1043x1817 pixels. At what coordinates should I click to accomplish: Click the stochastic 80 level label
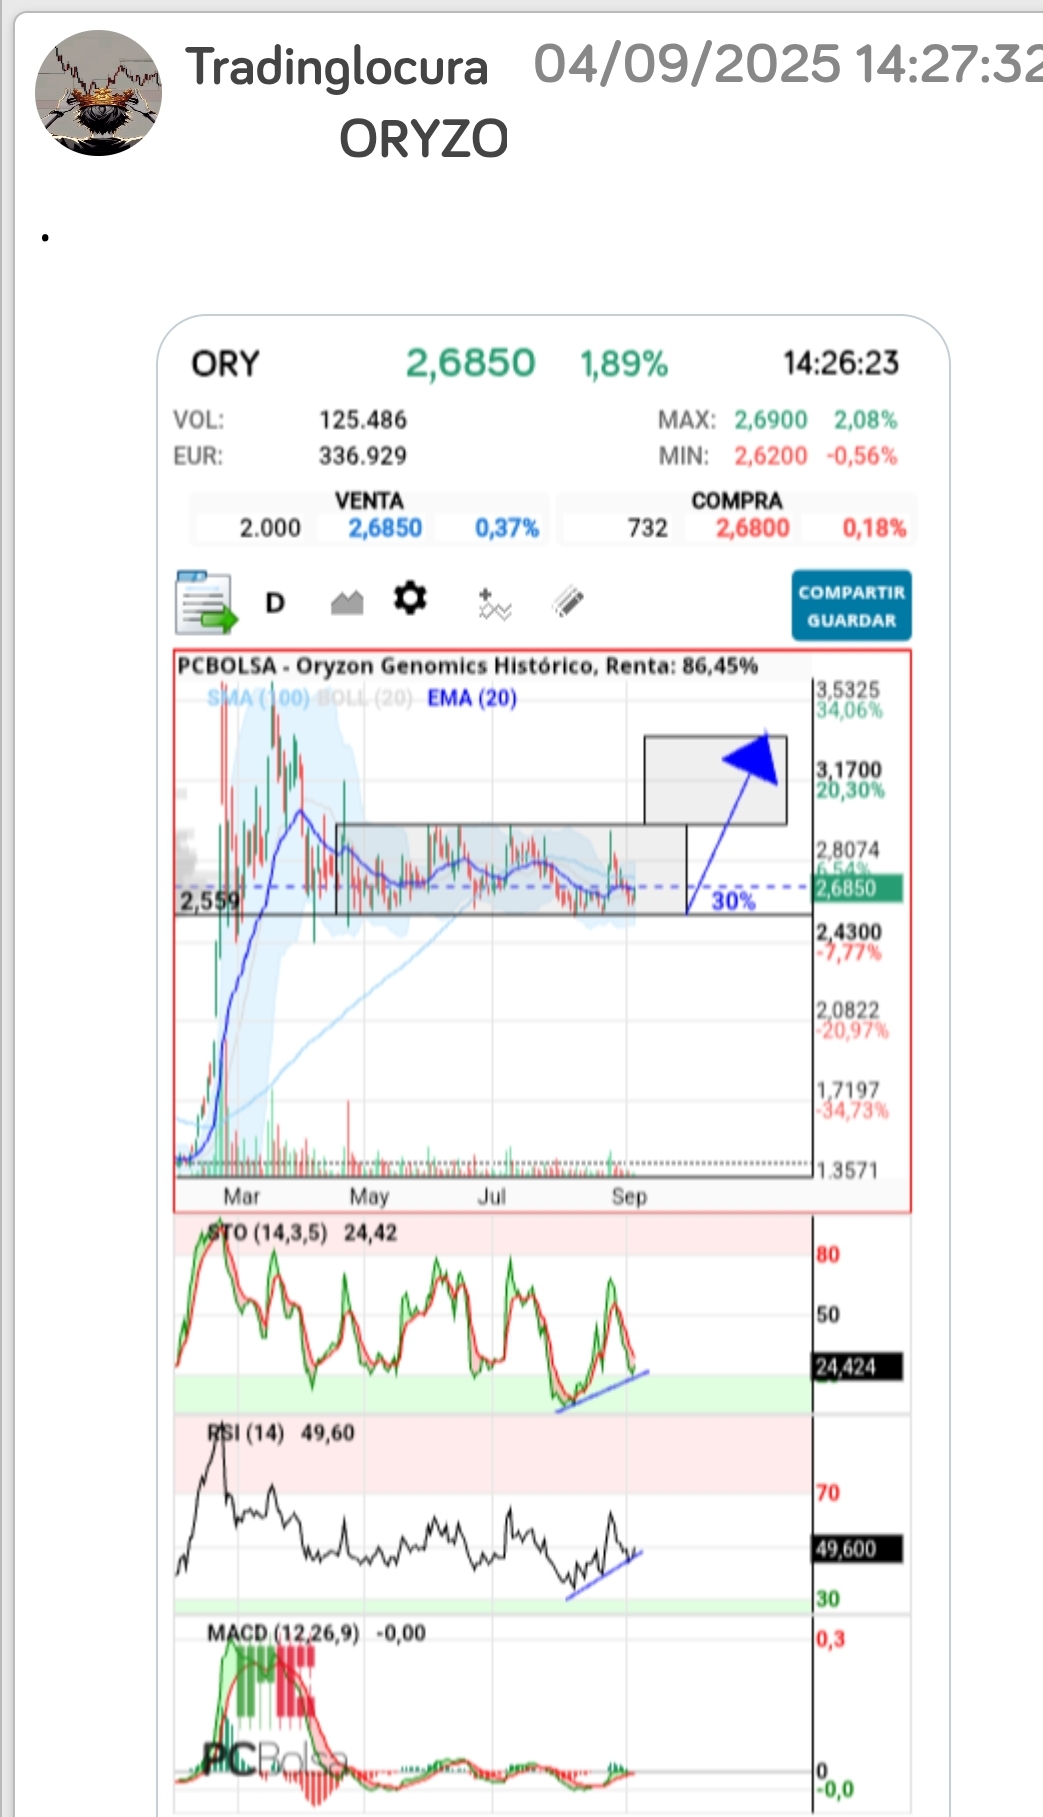pos(828,1254)
